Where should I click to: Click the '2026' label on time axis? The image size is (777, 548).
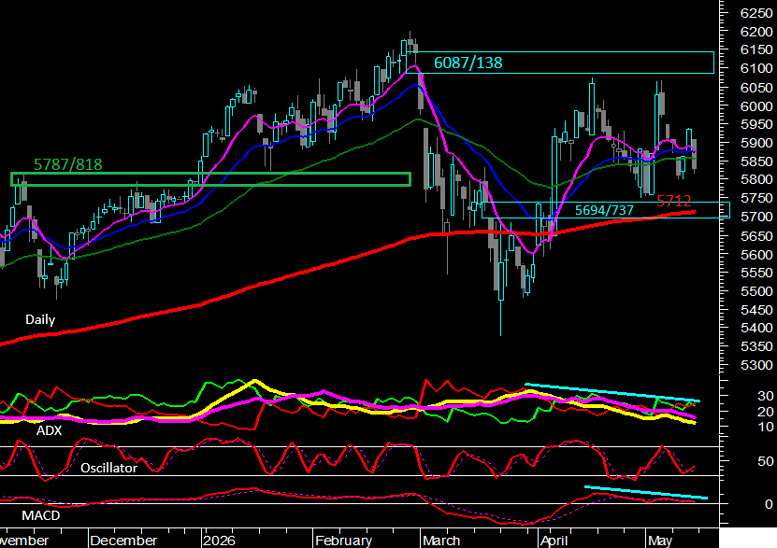pyautogui.click(x=219, y=540)
